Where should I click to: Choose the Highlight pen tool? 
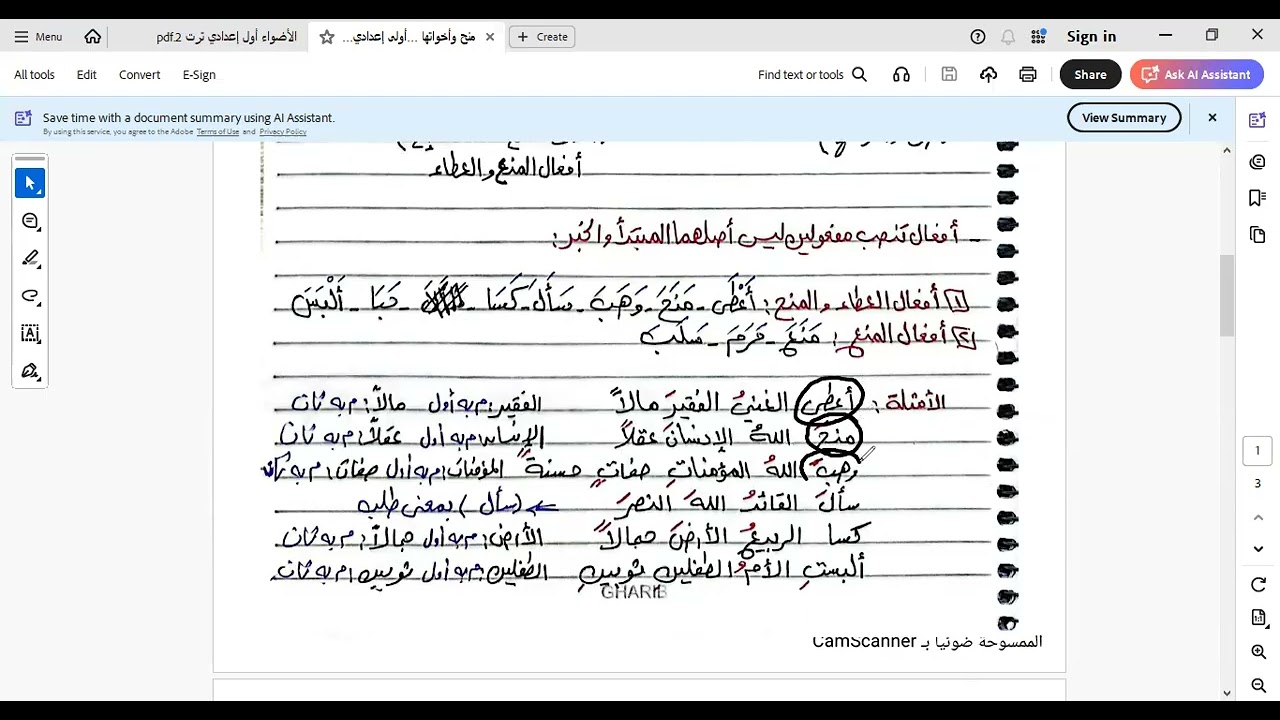pyautogui.click(x=30, y=259)
